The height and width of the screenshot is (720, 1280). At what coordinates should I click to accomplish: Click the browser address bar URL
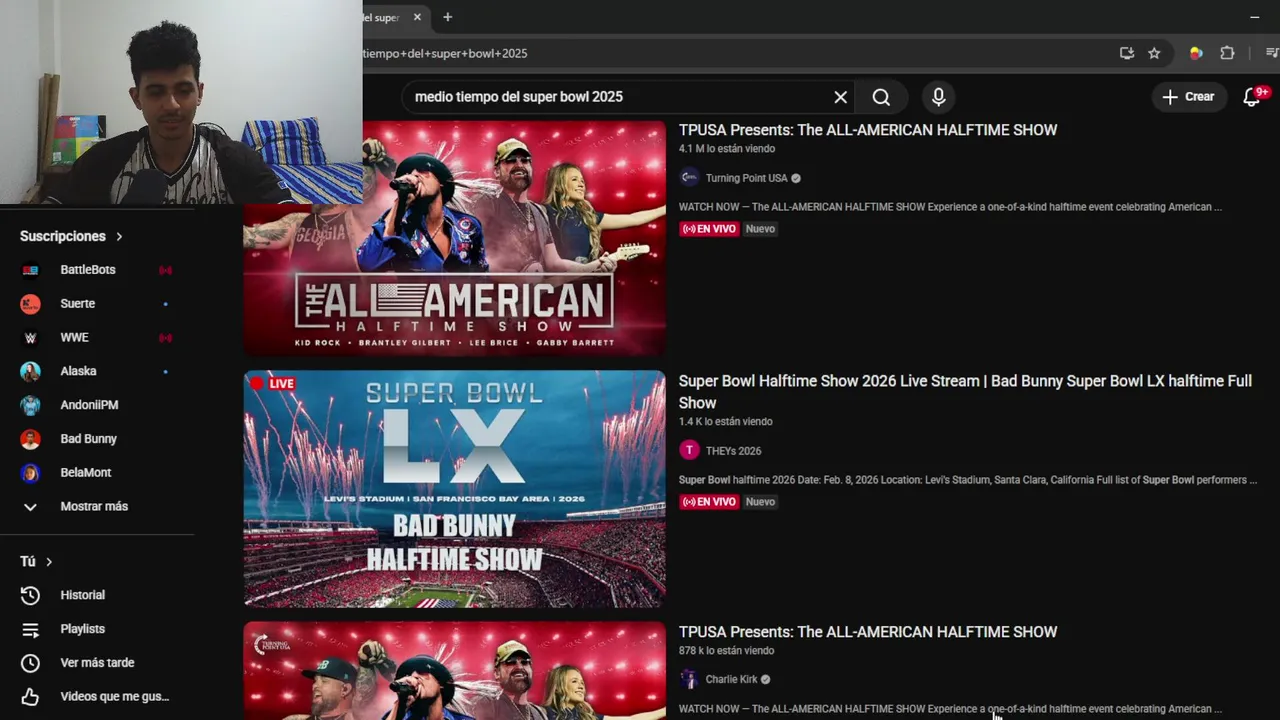445,53
